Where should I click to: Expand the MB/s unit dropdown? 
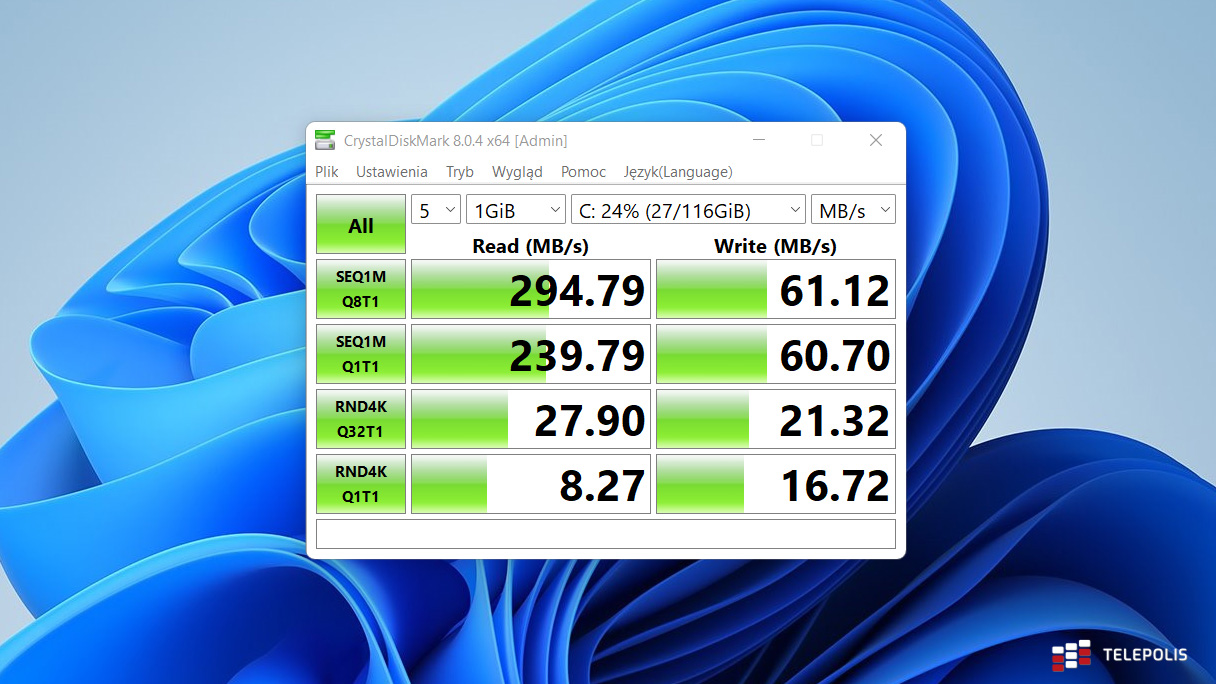click(x=853, y=210)
